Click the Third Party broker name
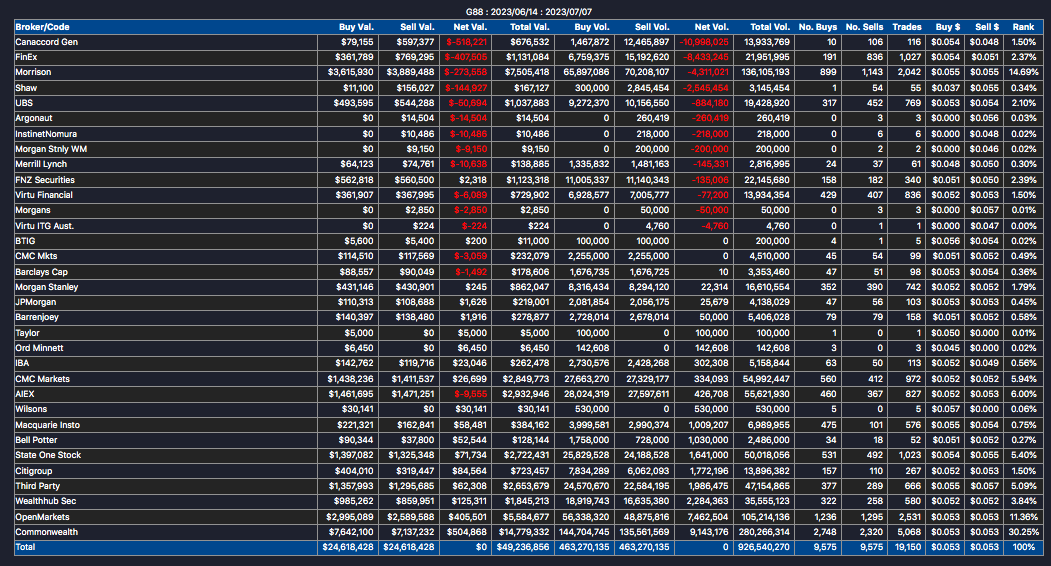 (38, 486)
